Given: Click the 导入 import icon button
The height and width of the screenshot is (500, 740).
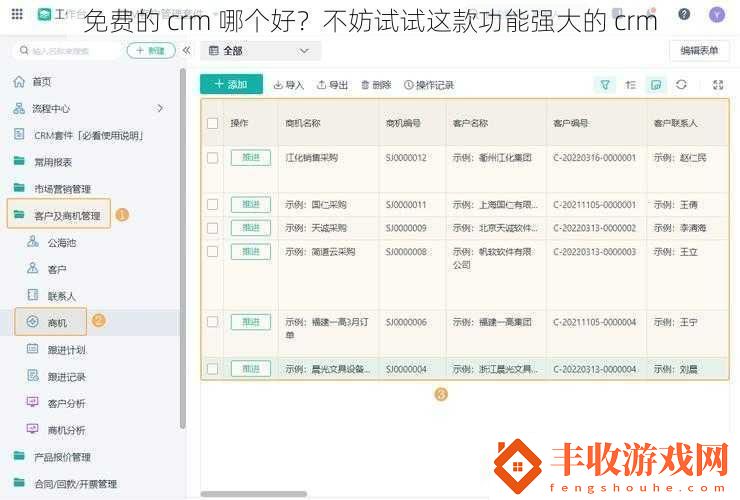Looking at the screenshot, I should point(288,85).
